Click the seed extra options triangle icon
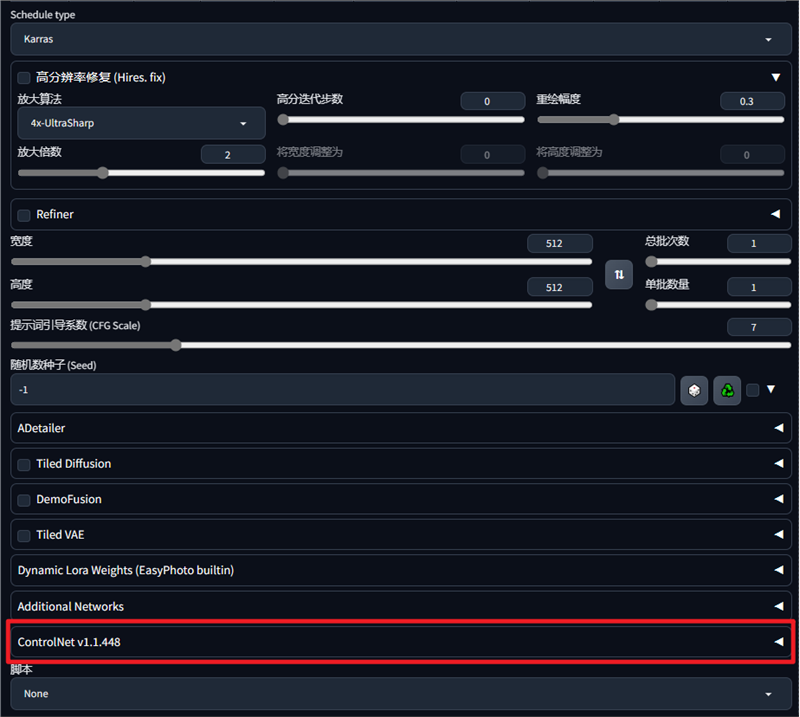Screen dimensions: 800x717 click(771, 390)
